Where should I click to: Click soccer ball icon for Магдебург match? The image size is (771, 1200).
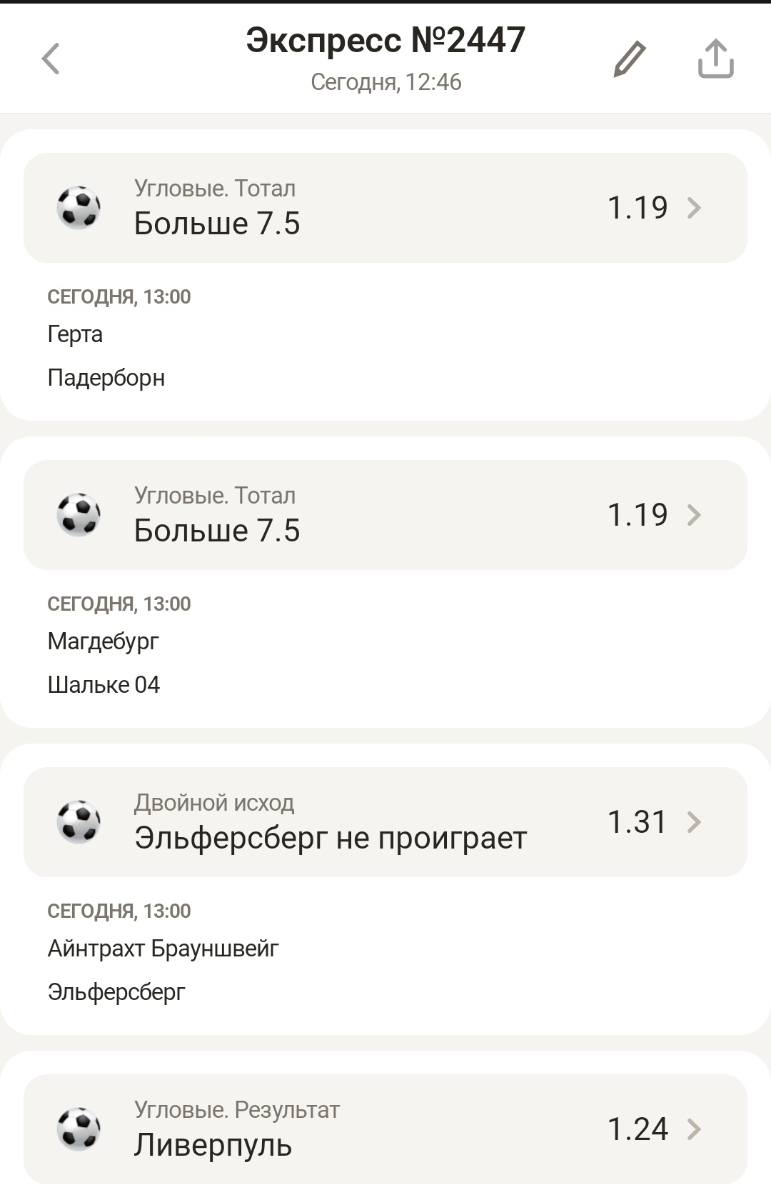click(x=78, y=515)
